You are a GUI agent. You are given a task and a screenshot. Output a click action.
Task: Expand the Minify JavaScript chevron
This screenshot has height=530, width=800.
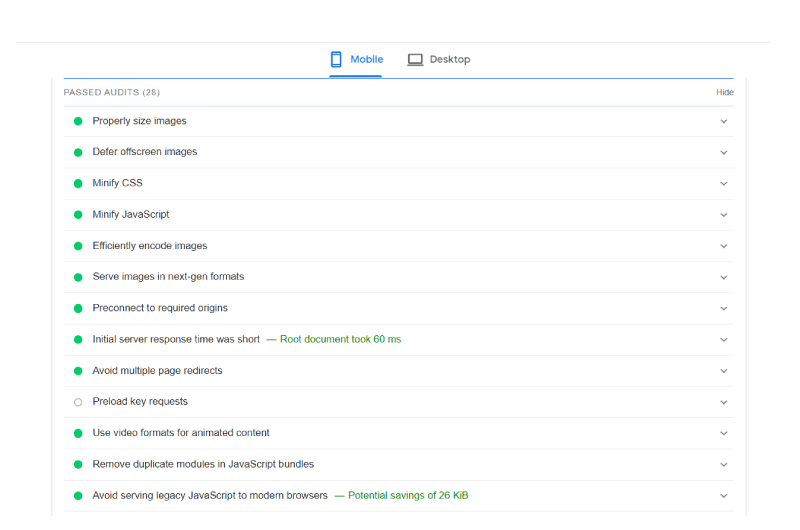(x=723, y=215)
